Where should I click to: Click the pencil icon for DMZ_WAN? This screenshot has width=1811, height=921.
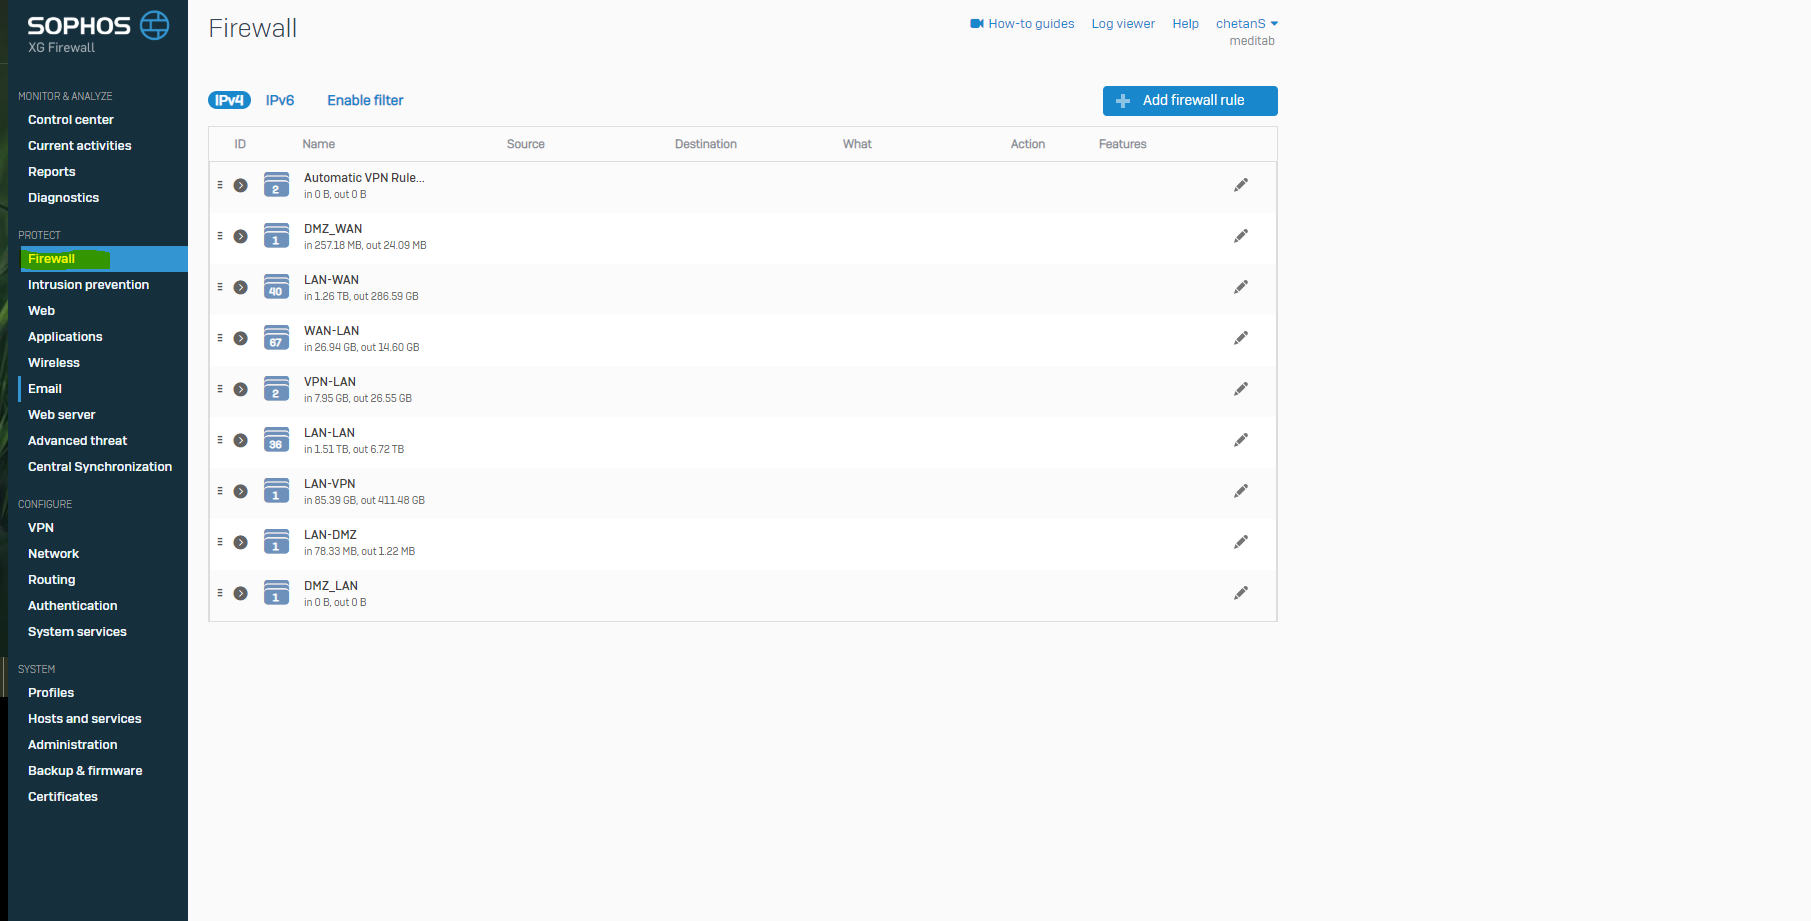pos(1241,236)
